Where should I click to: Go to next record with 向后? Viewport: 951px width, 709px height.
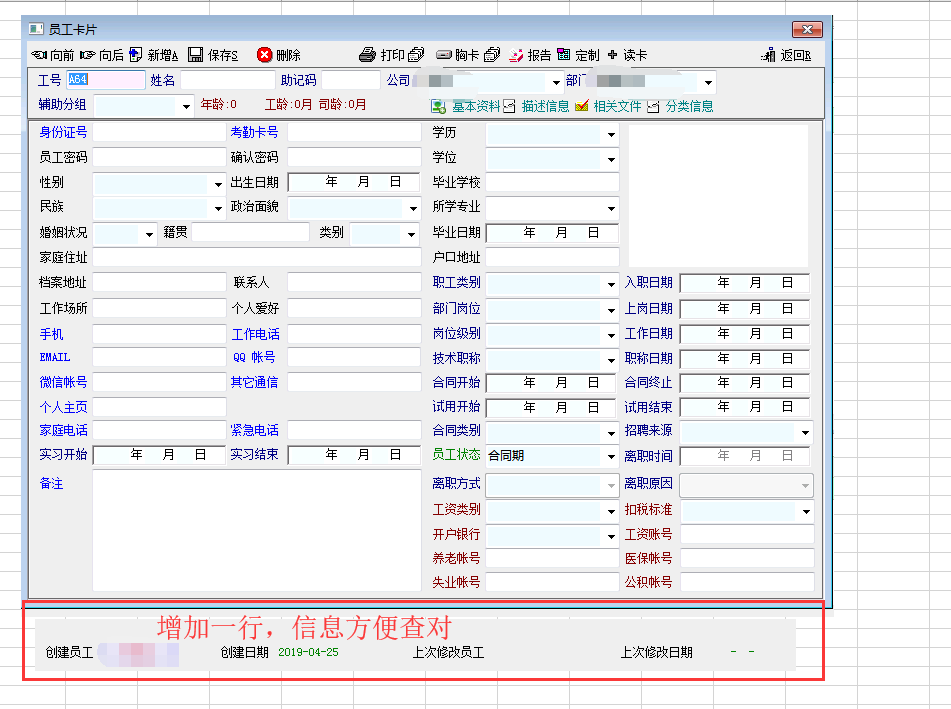point(102,55)
